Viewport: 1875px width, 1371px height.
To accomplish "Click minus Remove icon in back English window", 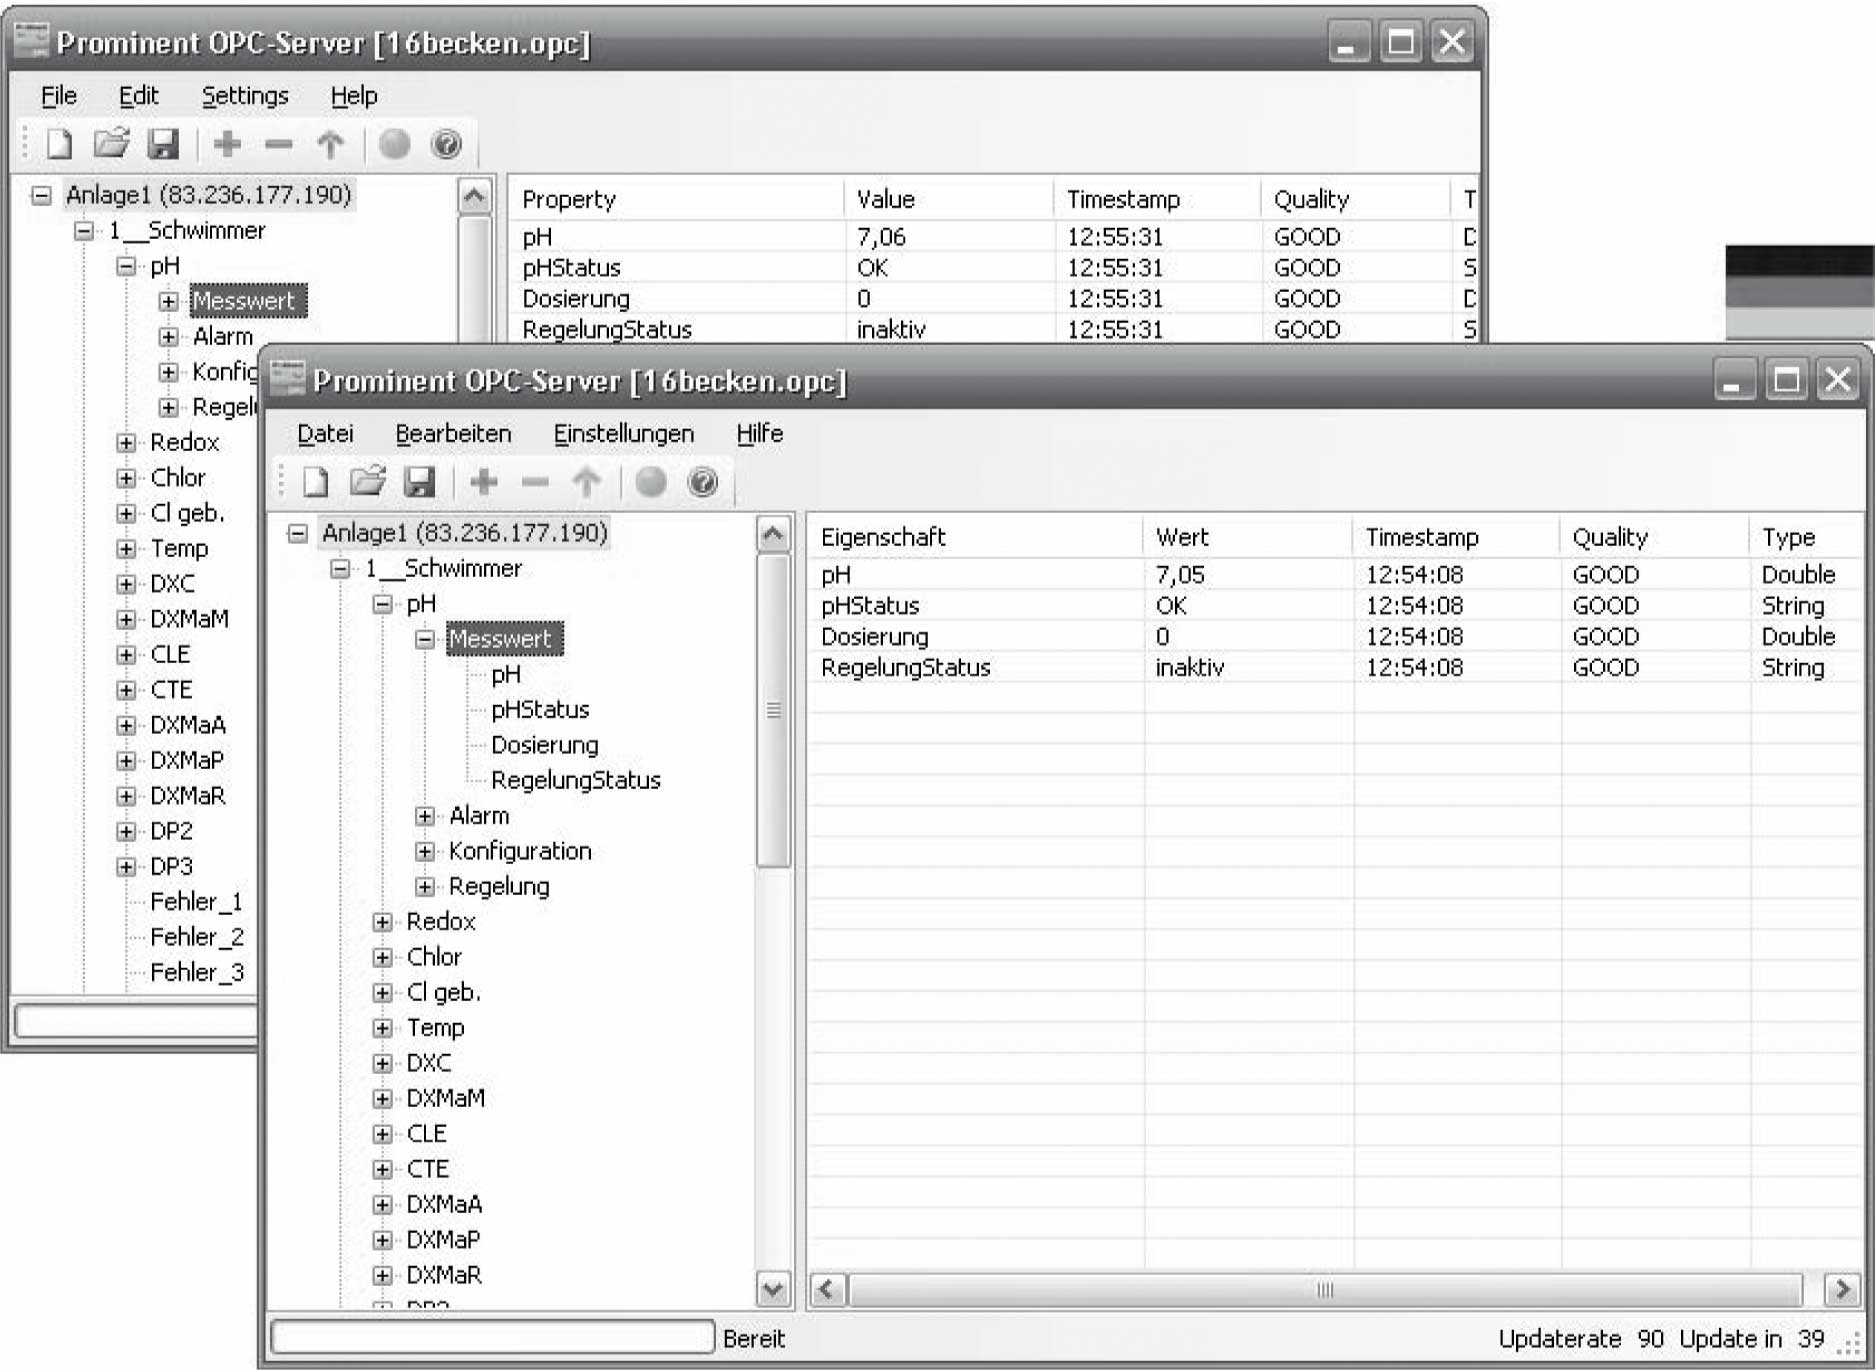I will [x=279, y=145].
